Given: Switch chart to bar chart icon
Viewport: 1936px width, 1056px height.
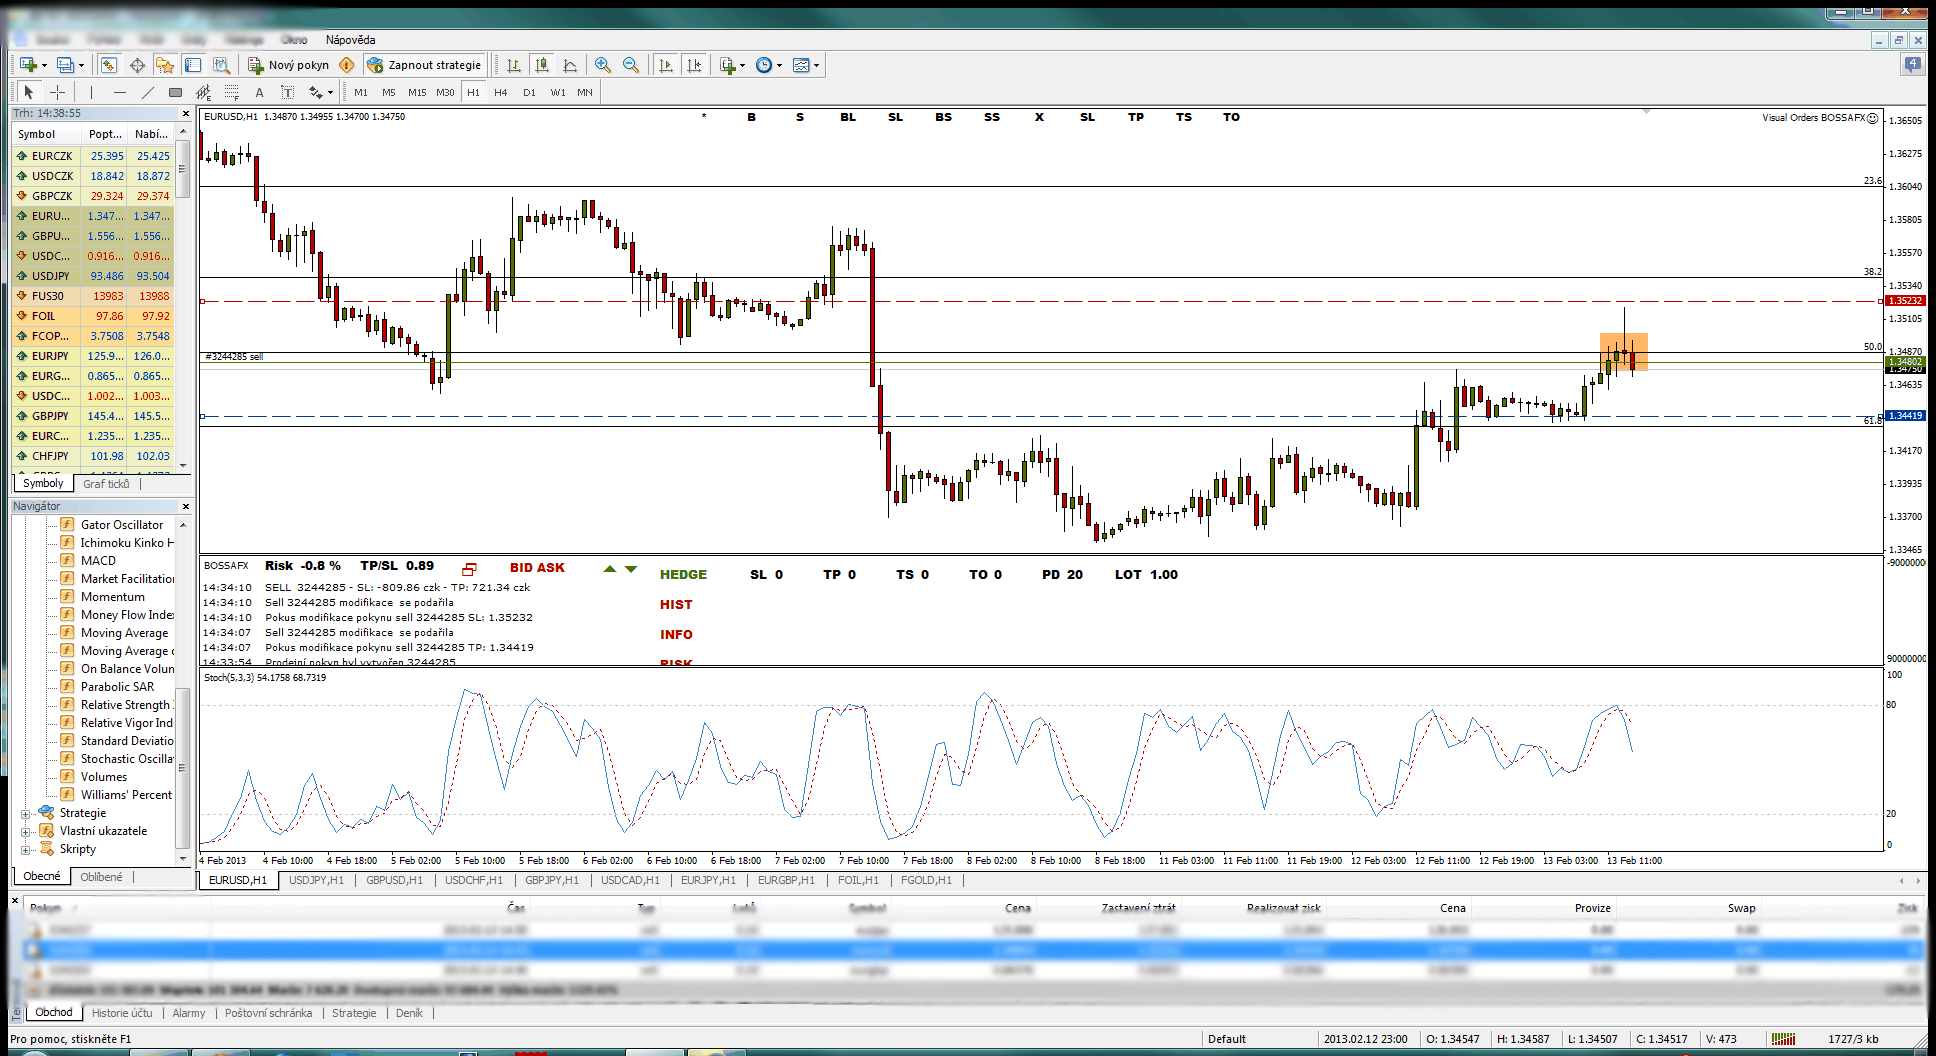Looking at the screenshot, I should tap(514, 65).
